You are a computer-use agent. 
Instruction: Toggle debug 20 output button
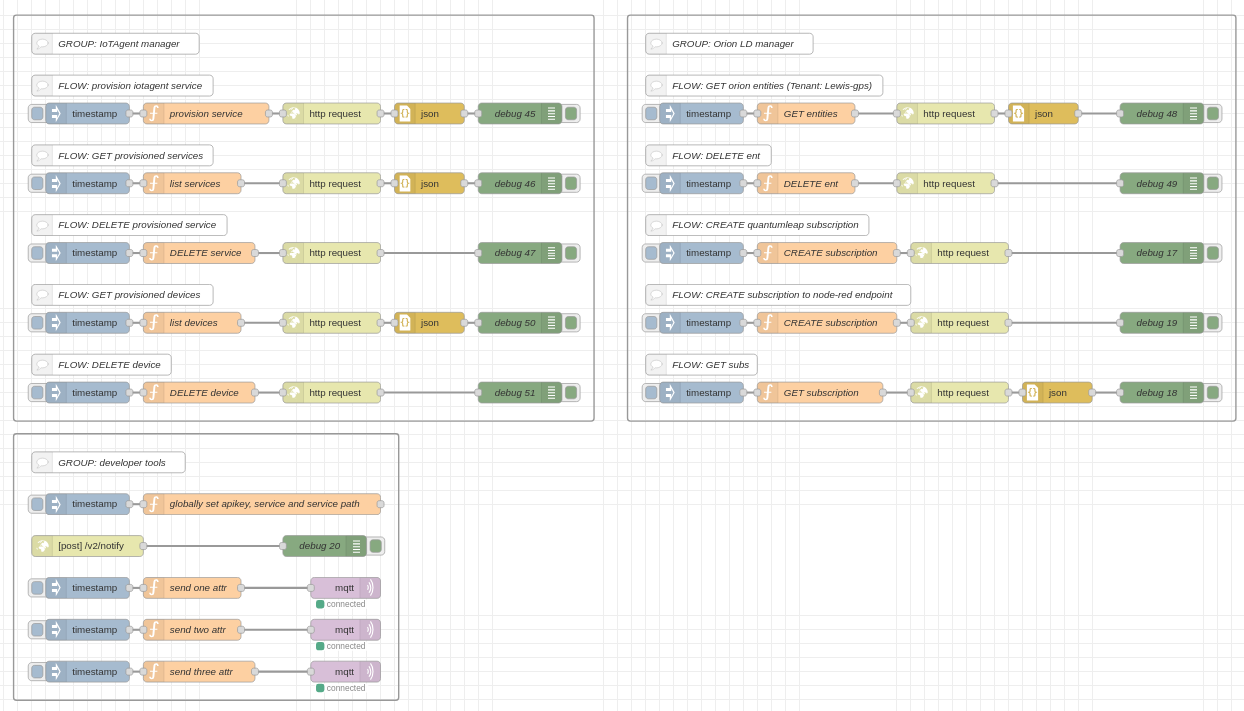pyautogui.click(x=376, y=546)
